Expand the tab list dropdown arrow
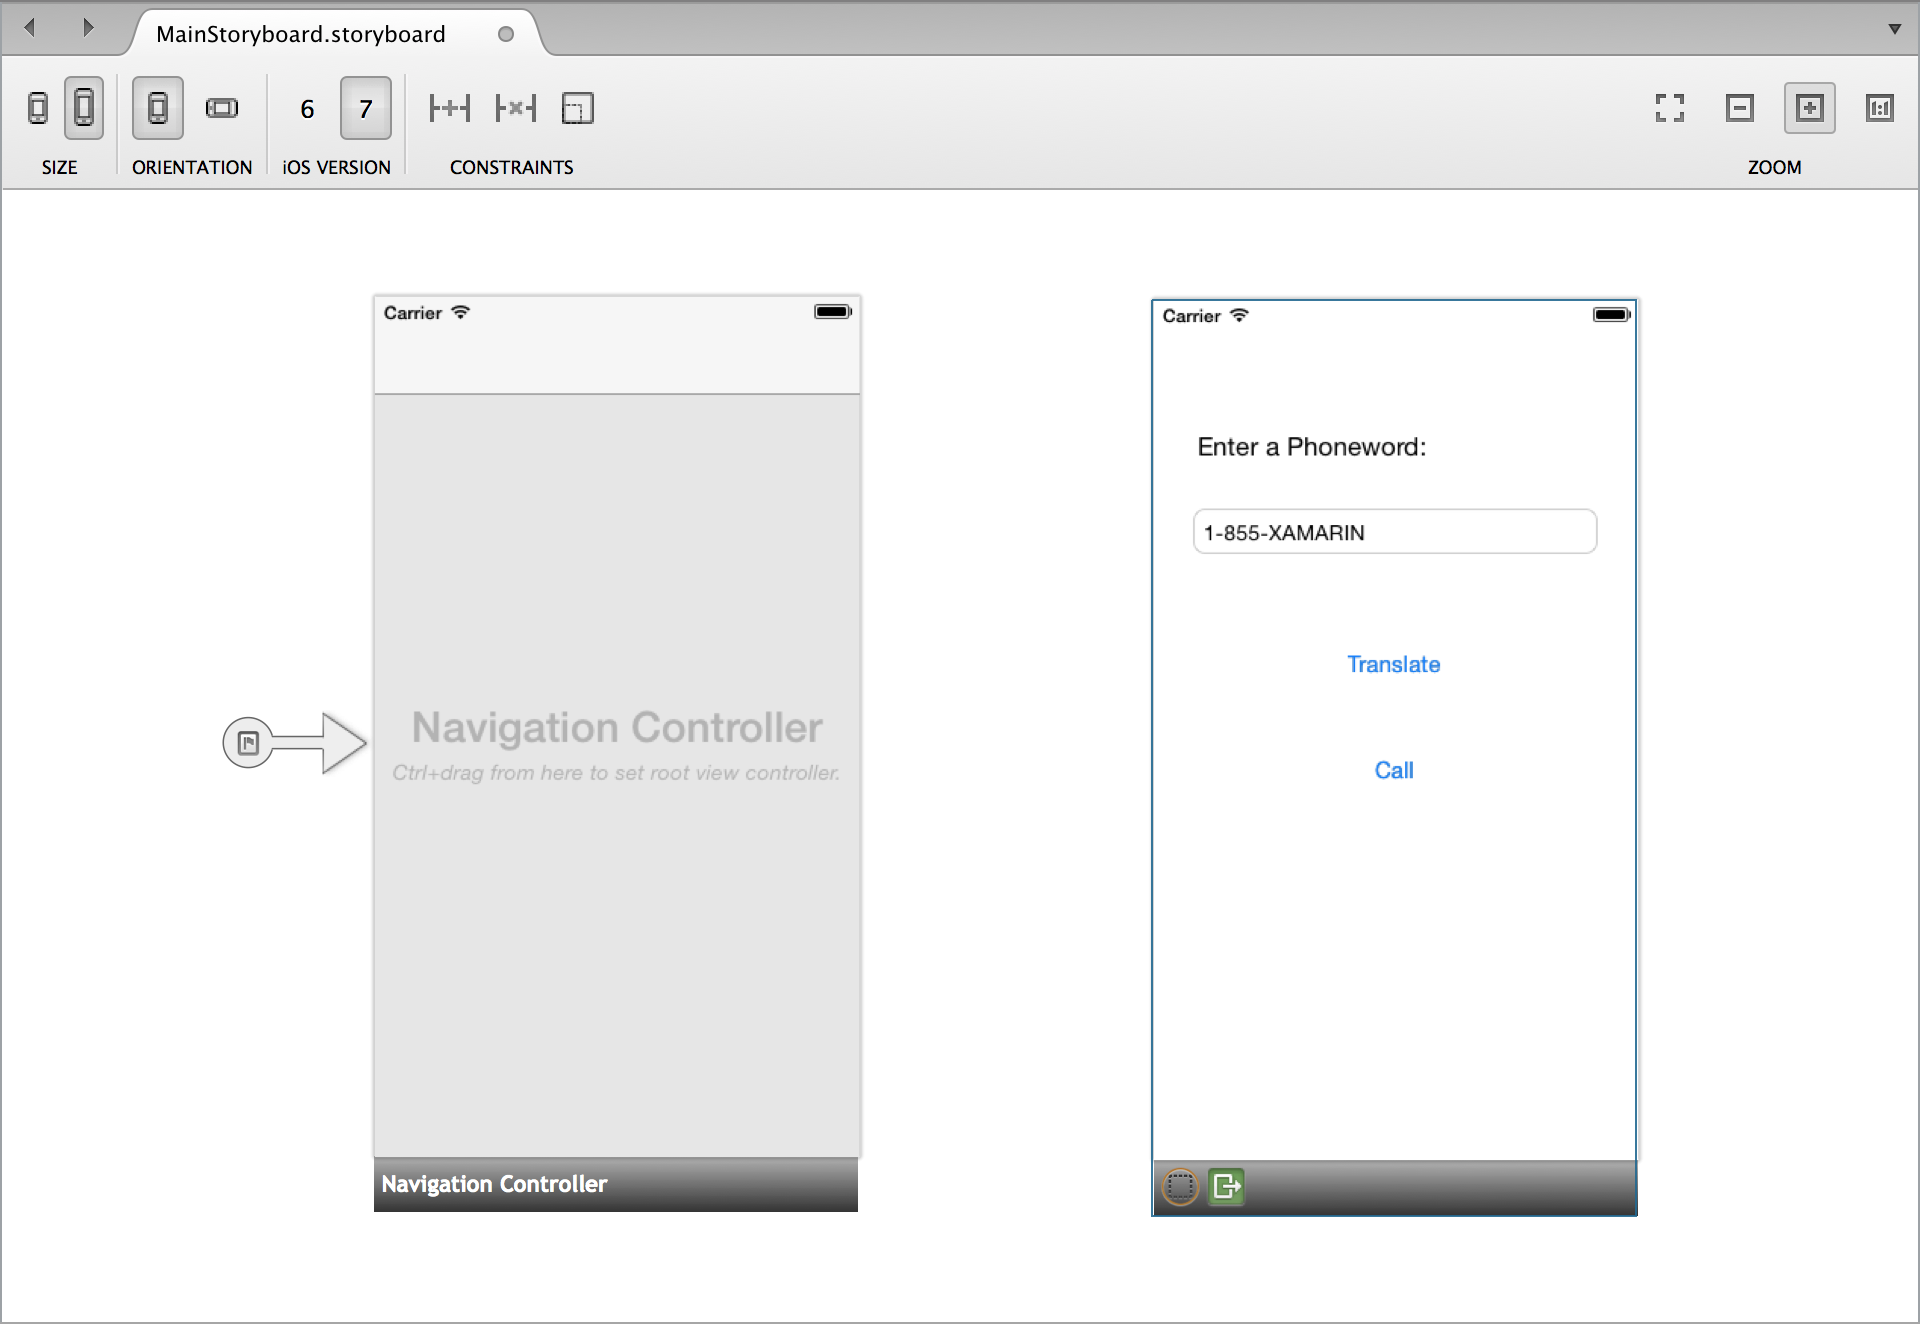 click(x=1894, y=29)
